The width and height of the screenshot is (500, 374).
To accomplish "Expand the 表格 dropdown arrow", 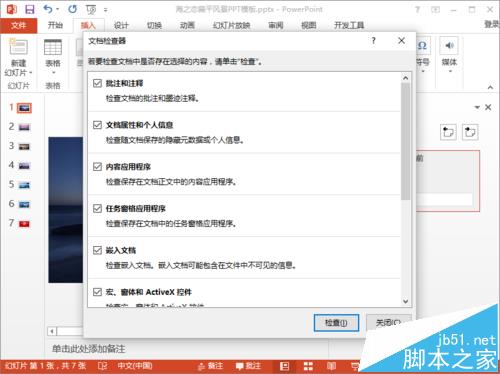I will point(53,72).
